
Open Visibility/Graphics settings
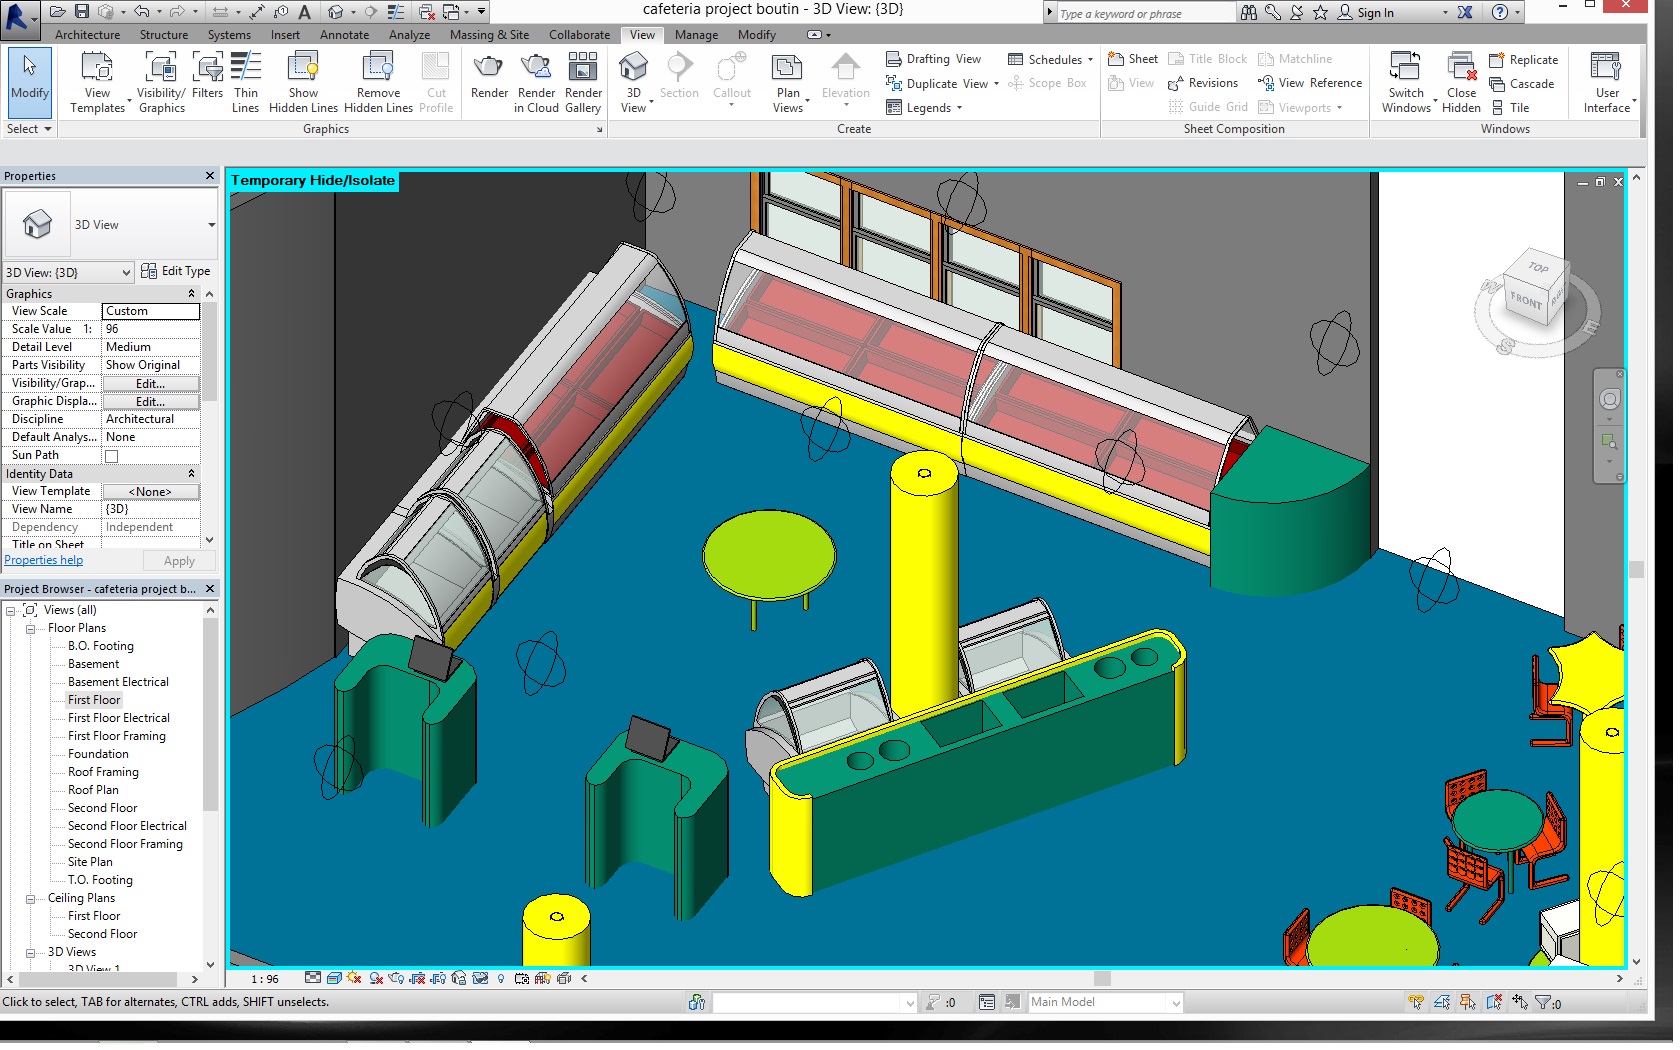(161, 82)
